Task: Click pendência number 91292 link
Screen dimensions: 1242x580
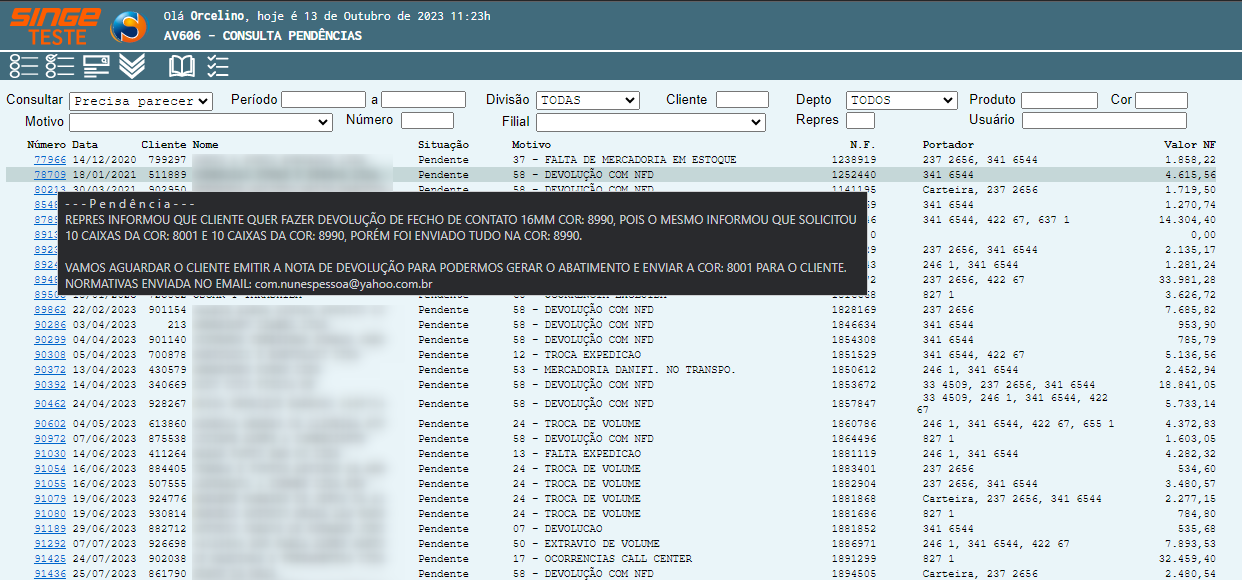Action: pos(50,544)
